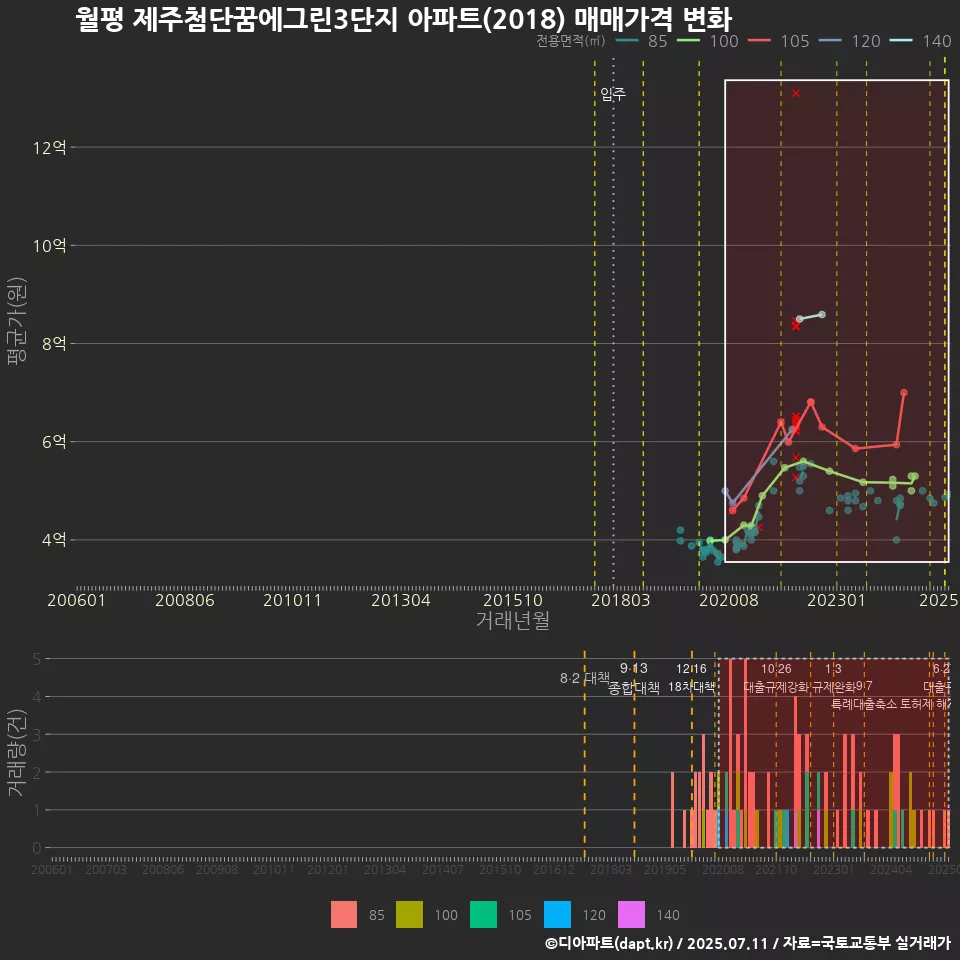Click the 85 salmon legend swatch
960x960 pixels.
(343, 914)
